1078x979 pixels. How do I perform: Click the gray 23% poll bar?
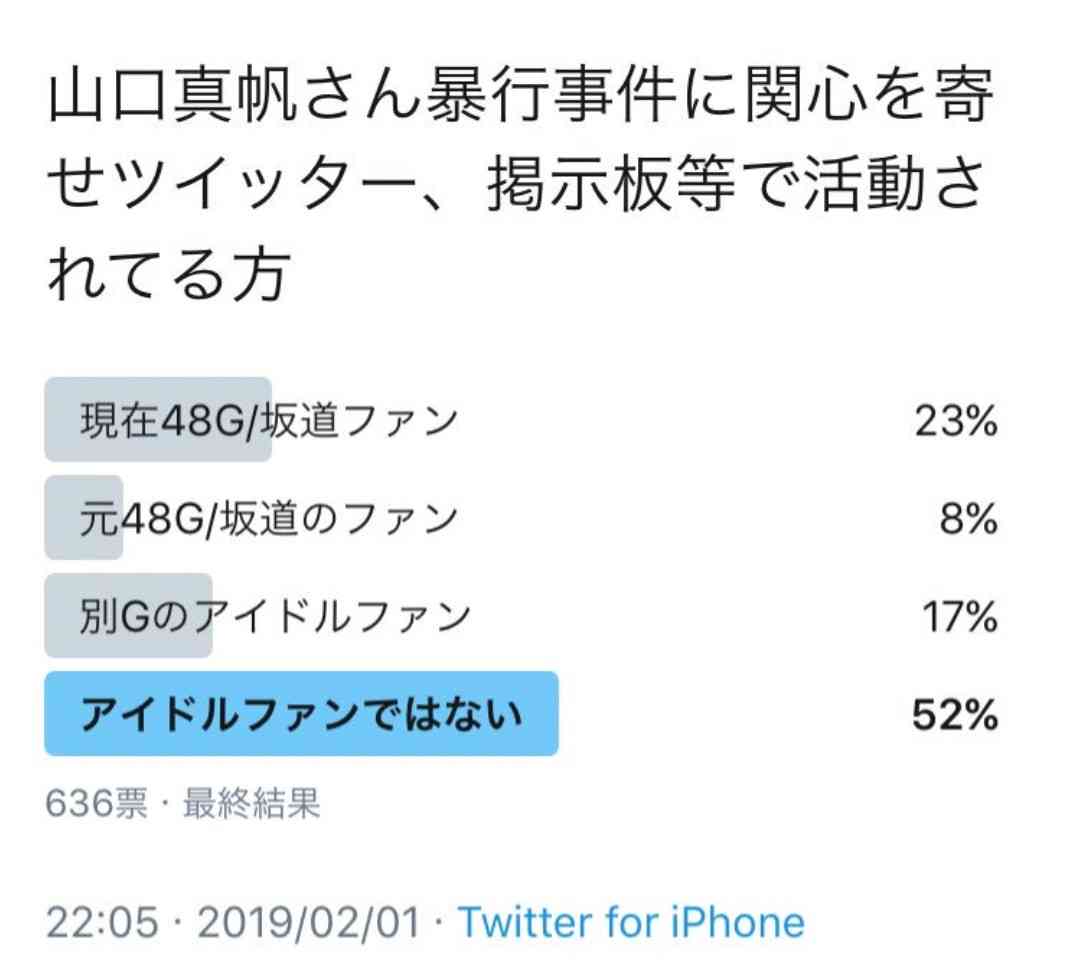coord(158,419)
